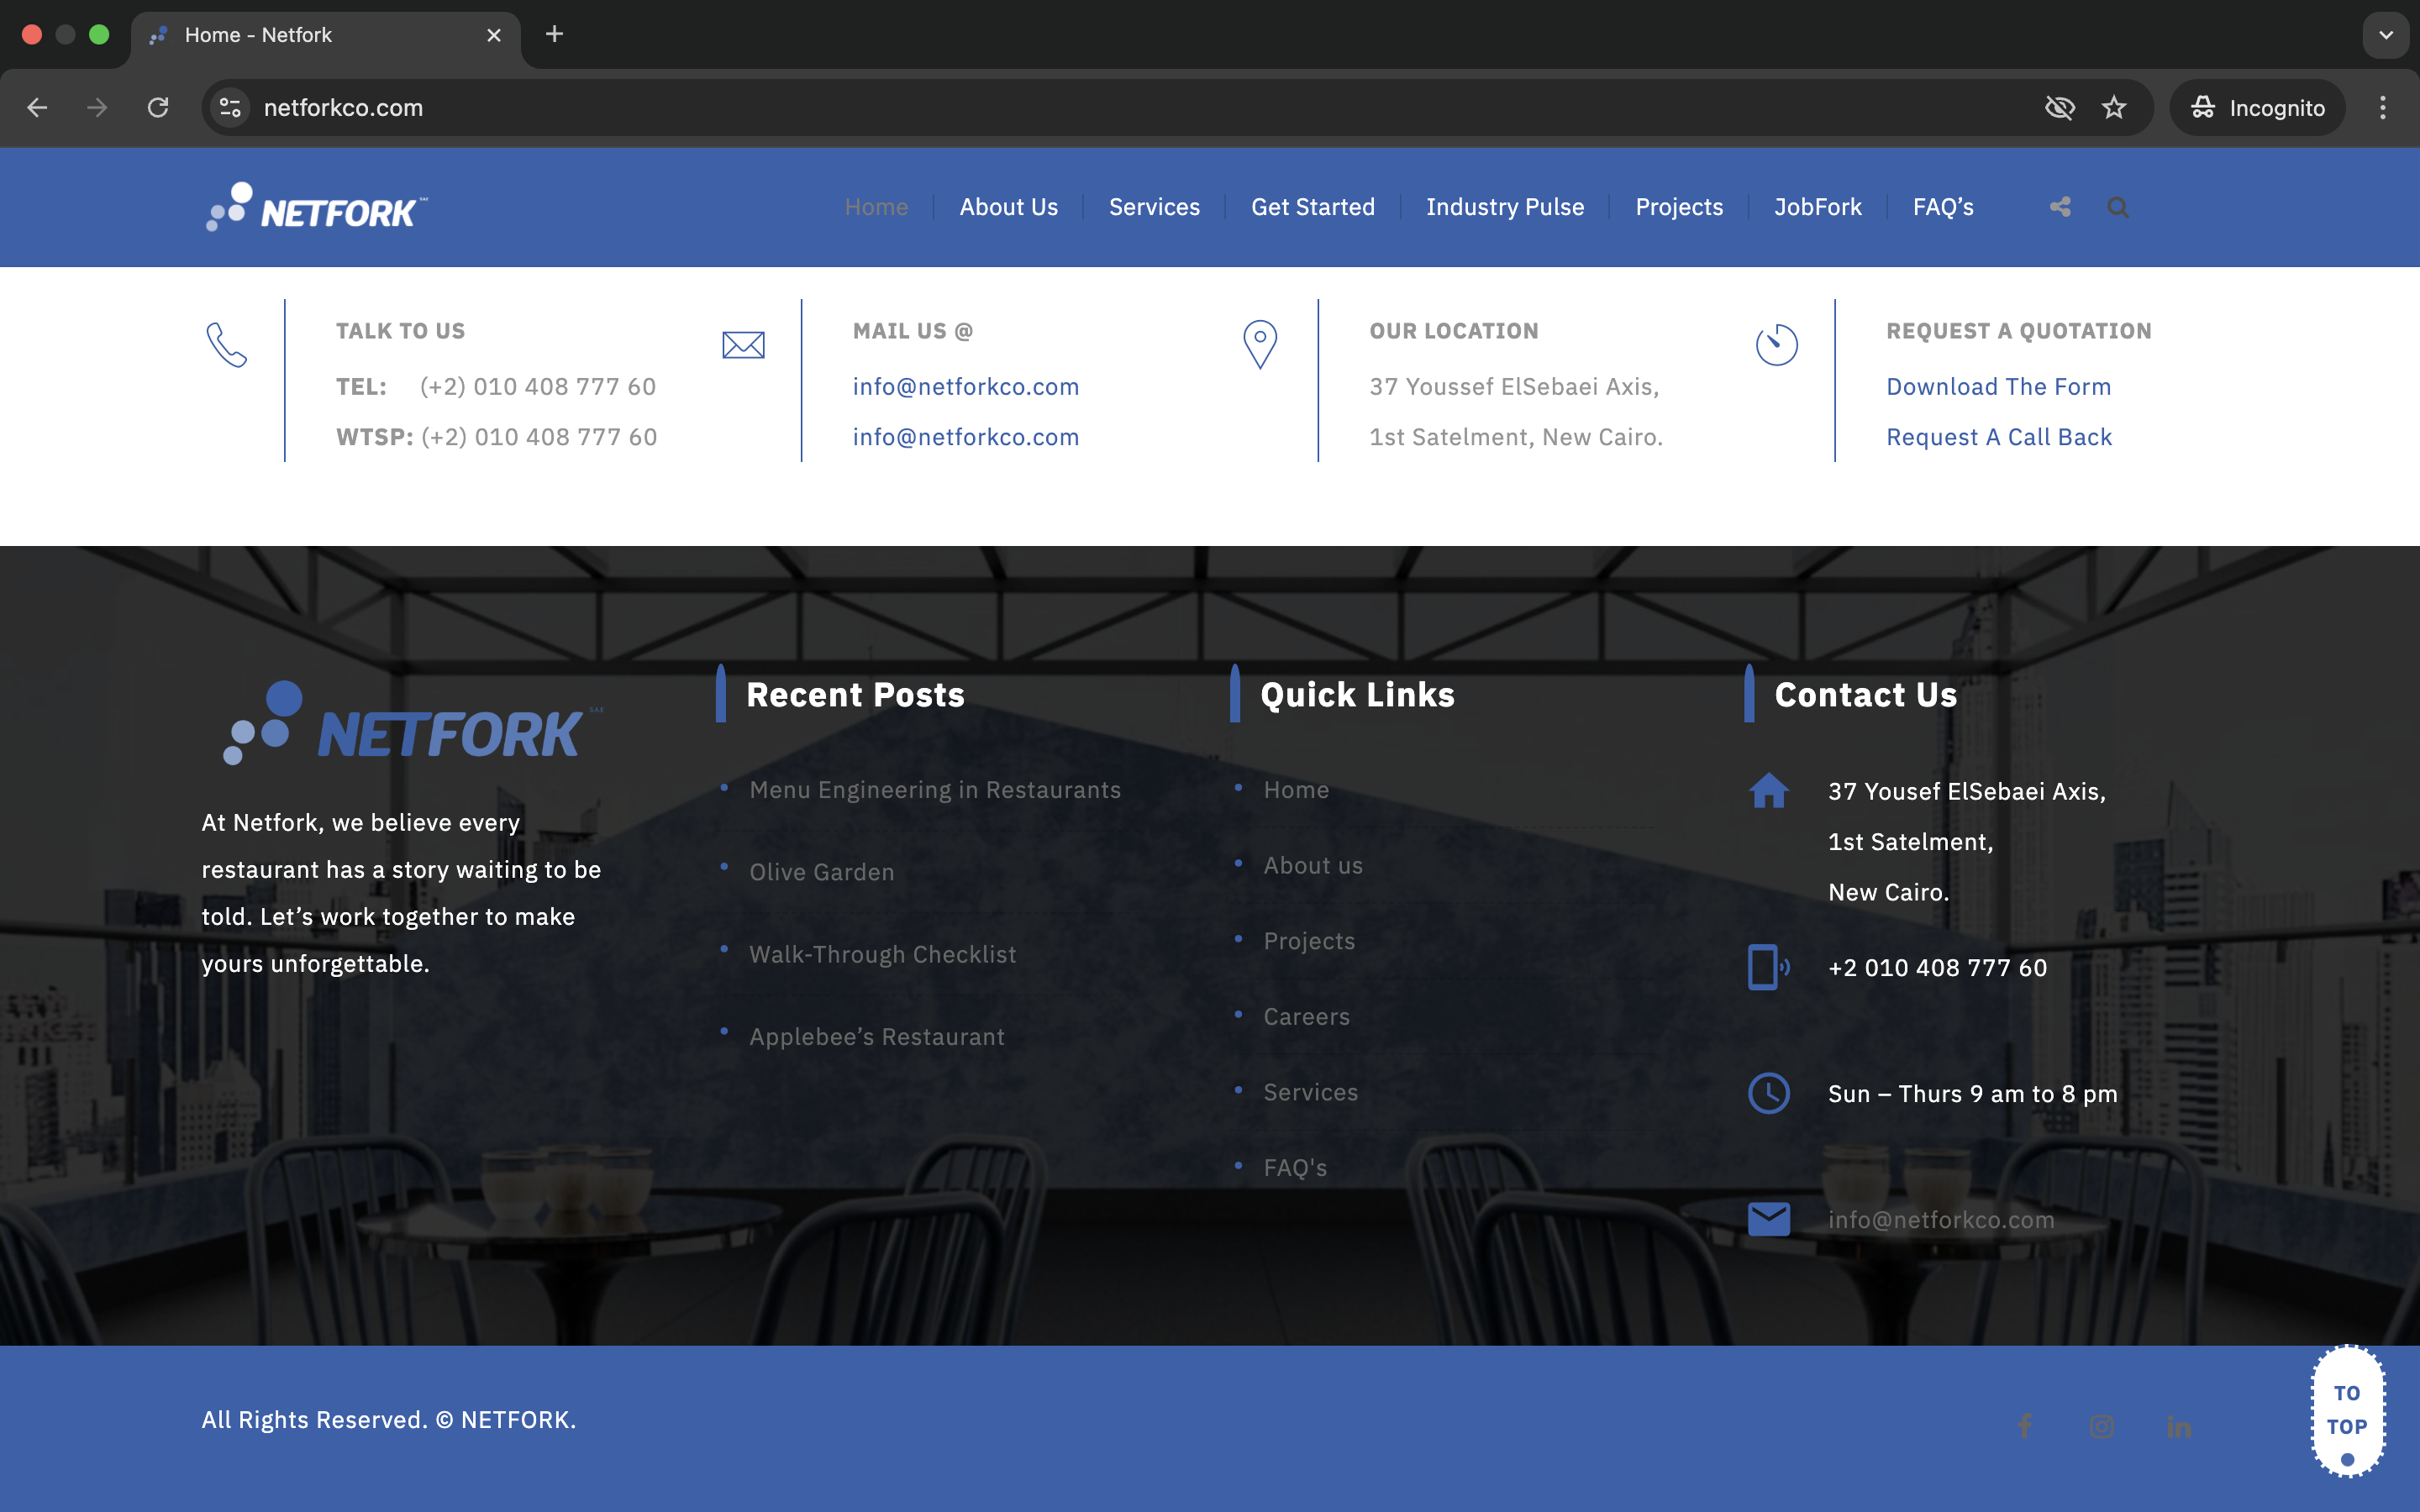Open the FAQ's header menu item

click(1943, 207)
